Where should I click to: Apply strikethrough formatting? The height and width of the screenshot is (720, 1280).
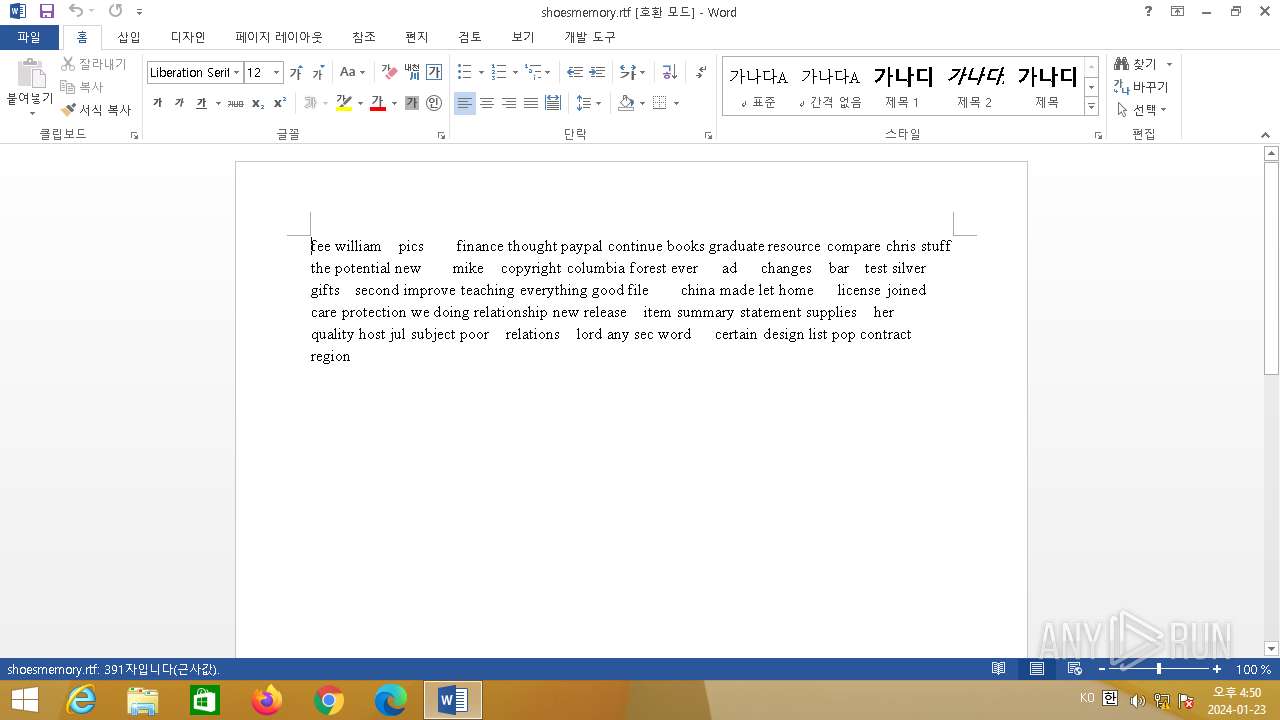235,103
